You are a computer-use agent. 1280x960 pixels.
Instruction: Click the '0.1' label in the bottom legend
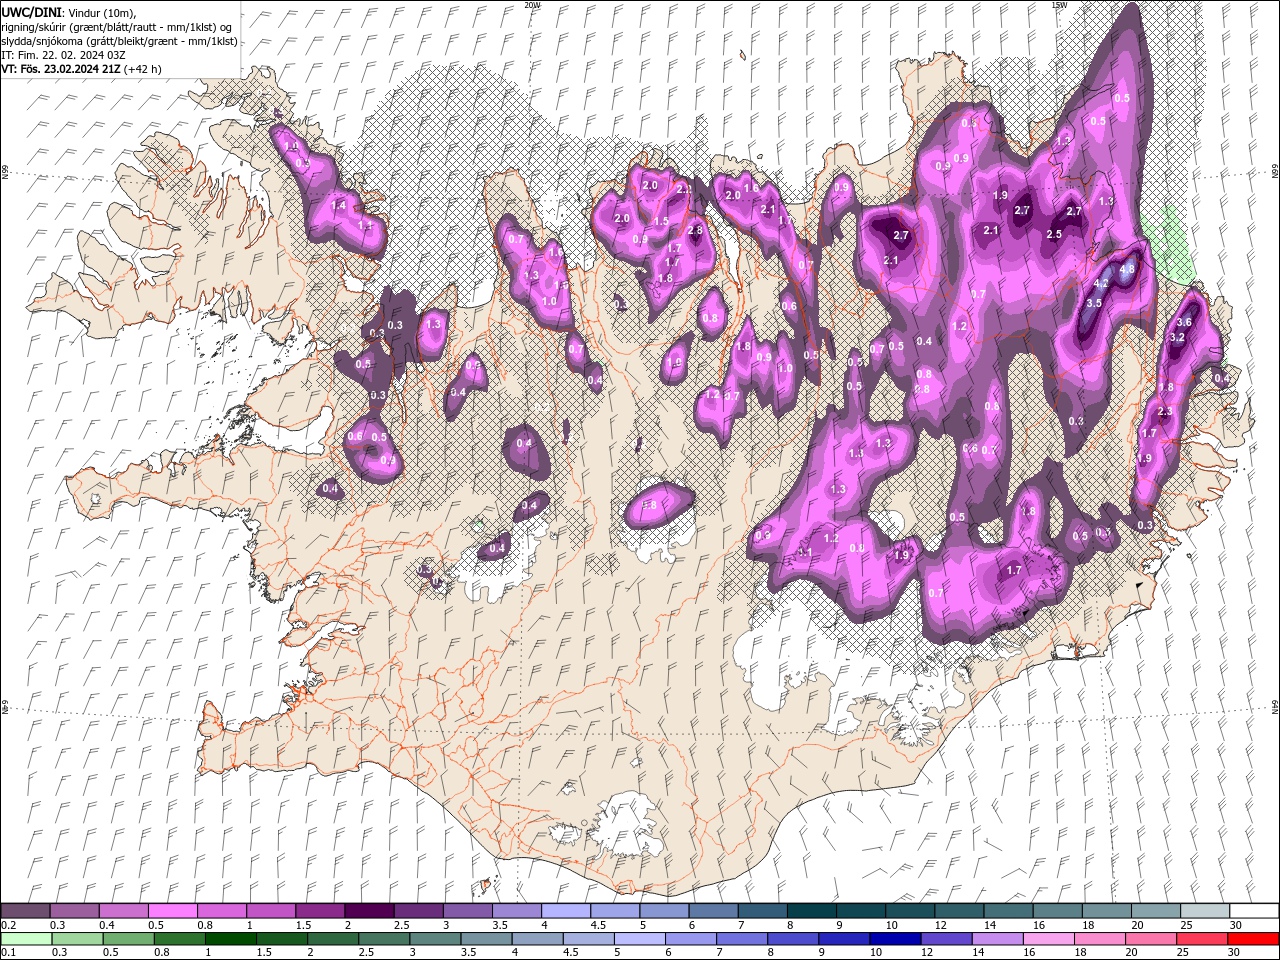pyautogui.click(x=8, y=953)
